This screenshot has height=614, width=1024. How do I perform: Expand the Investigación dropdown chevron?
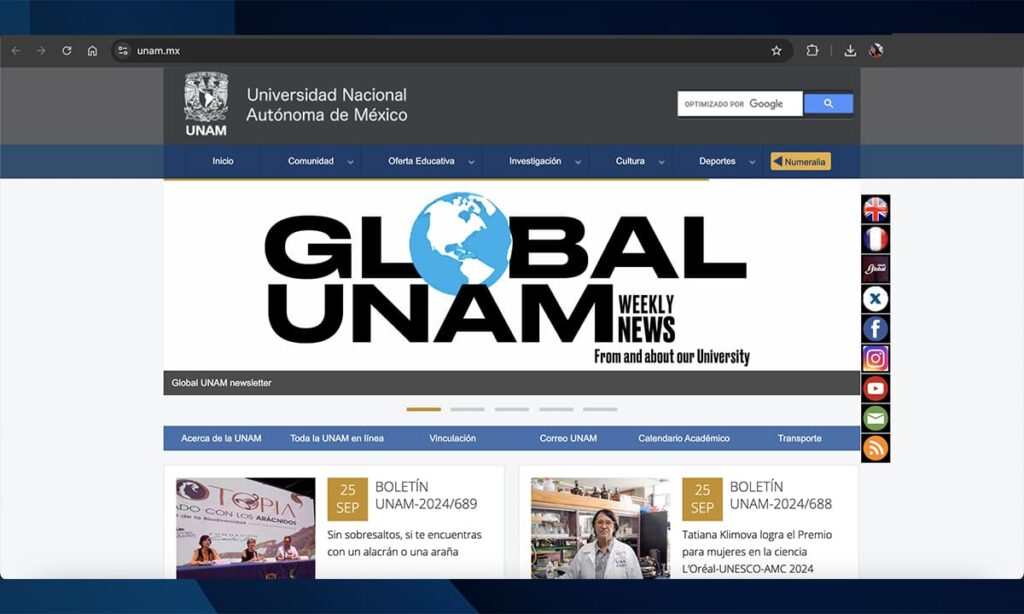click(578, 163)
